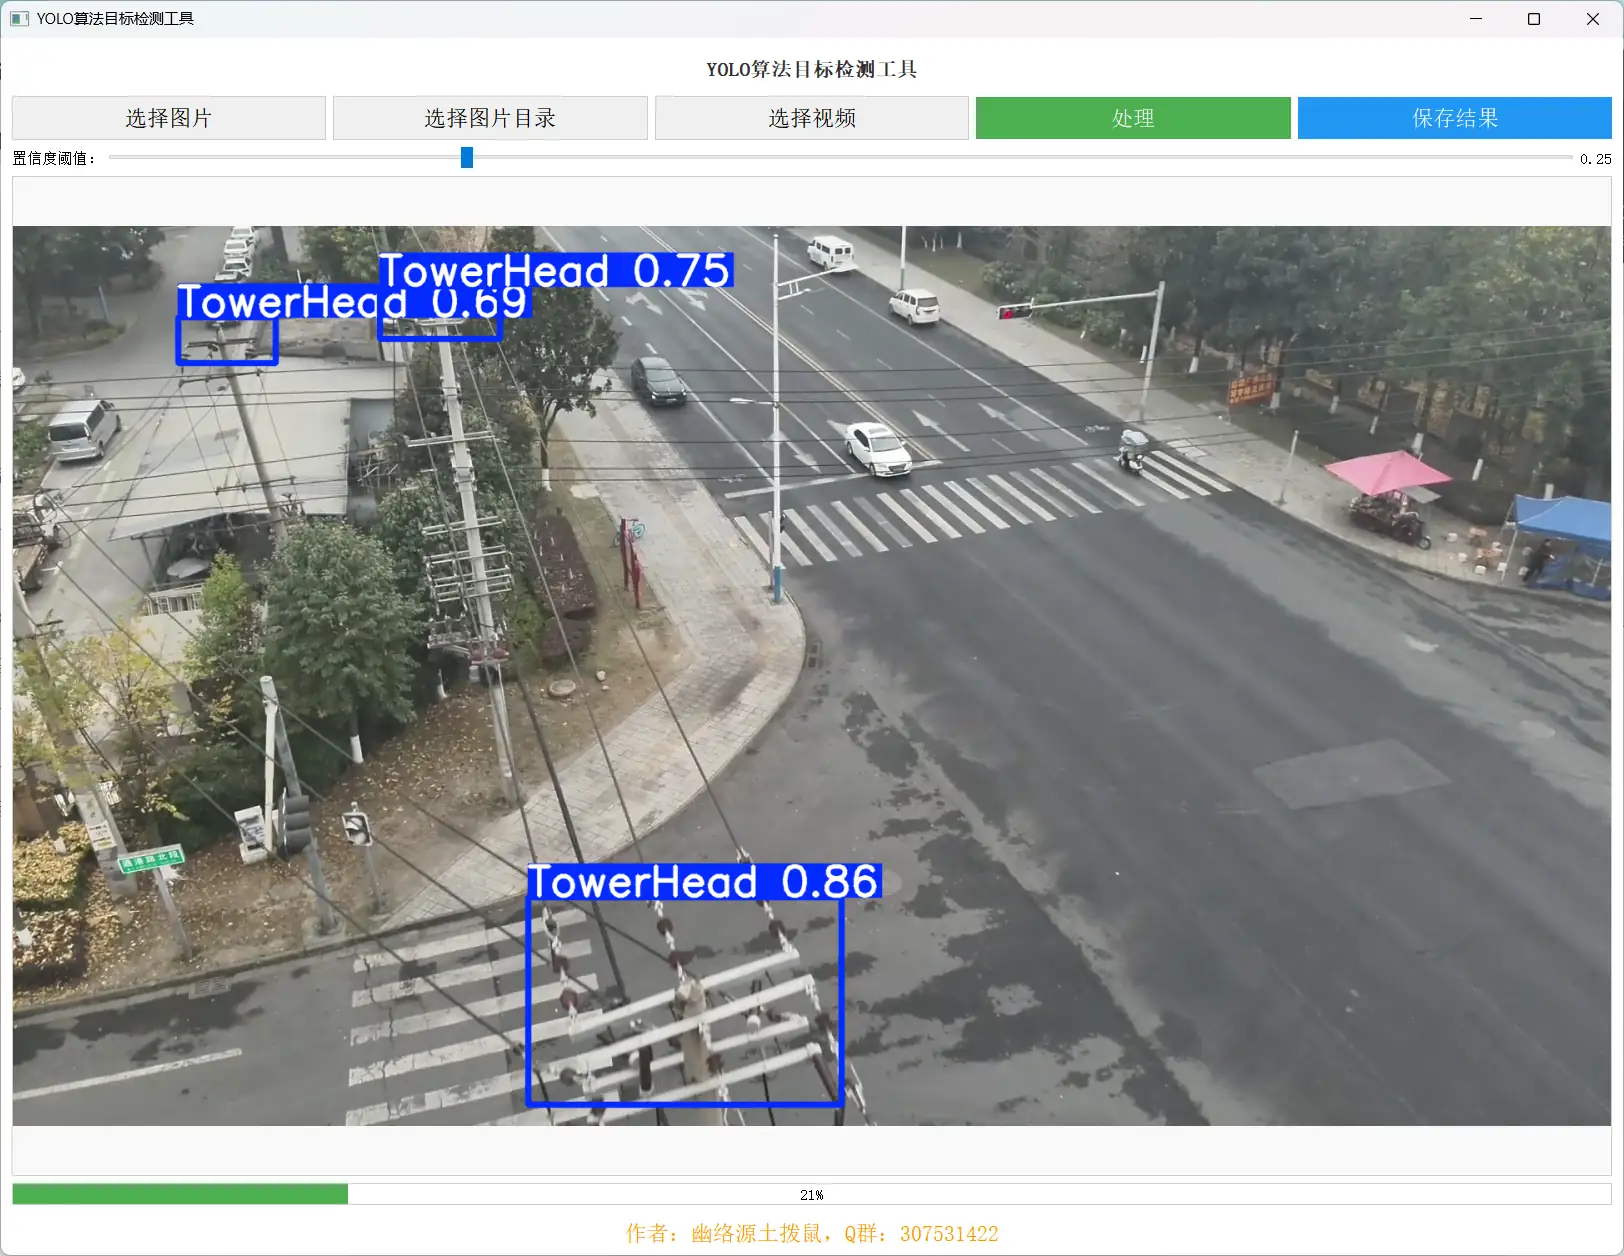Click the 选择图片目录 button

pyautogui.click(x=490, y=117)
